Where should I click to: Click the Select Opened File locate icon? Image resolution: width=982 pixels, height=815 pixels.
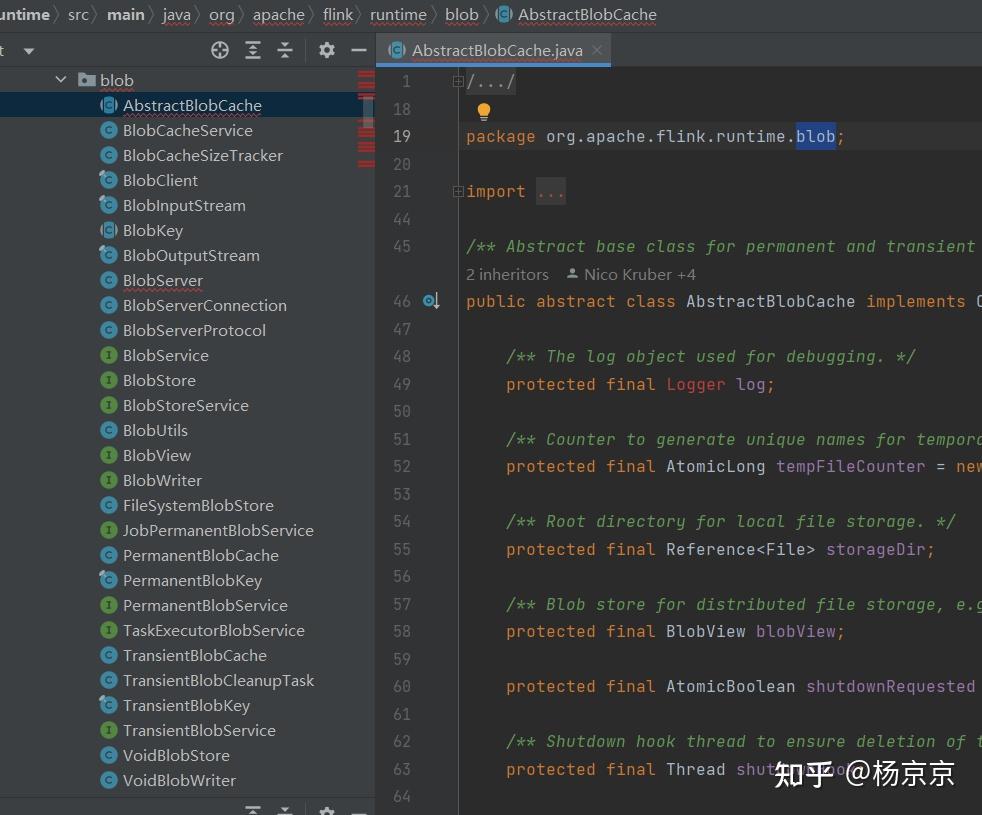(220, 50)
